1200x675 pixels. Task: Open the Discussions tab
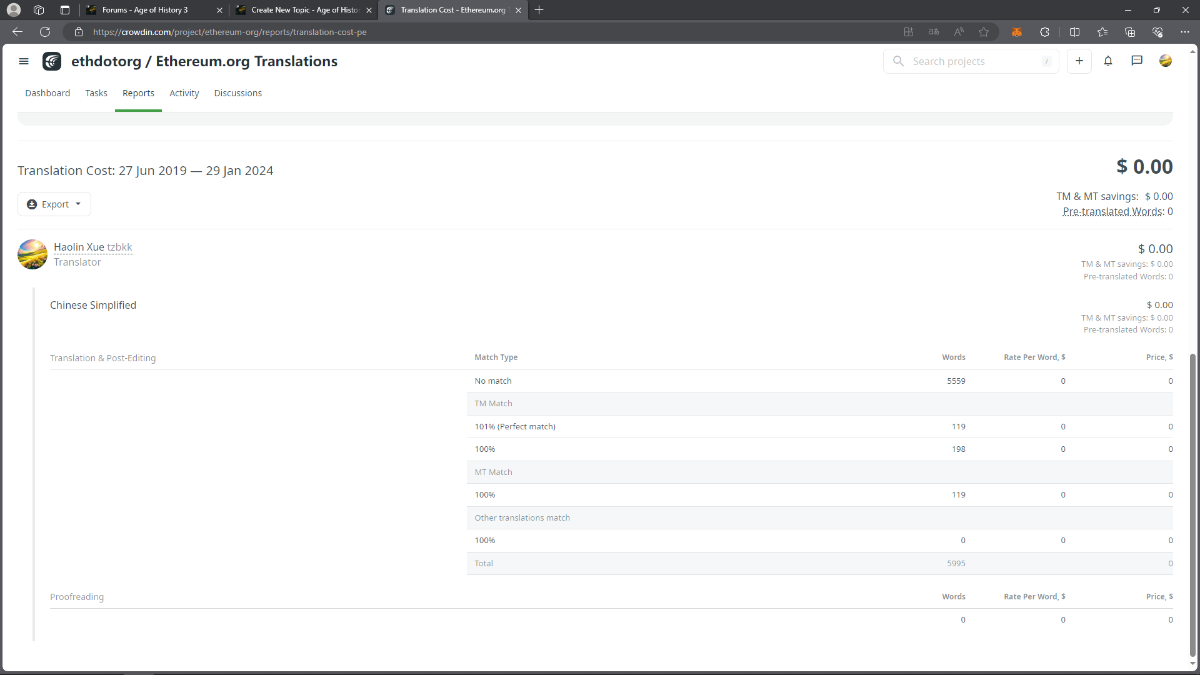(238, 93)
